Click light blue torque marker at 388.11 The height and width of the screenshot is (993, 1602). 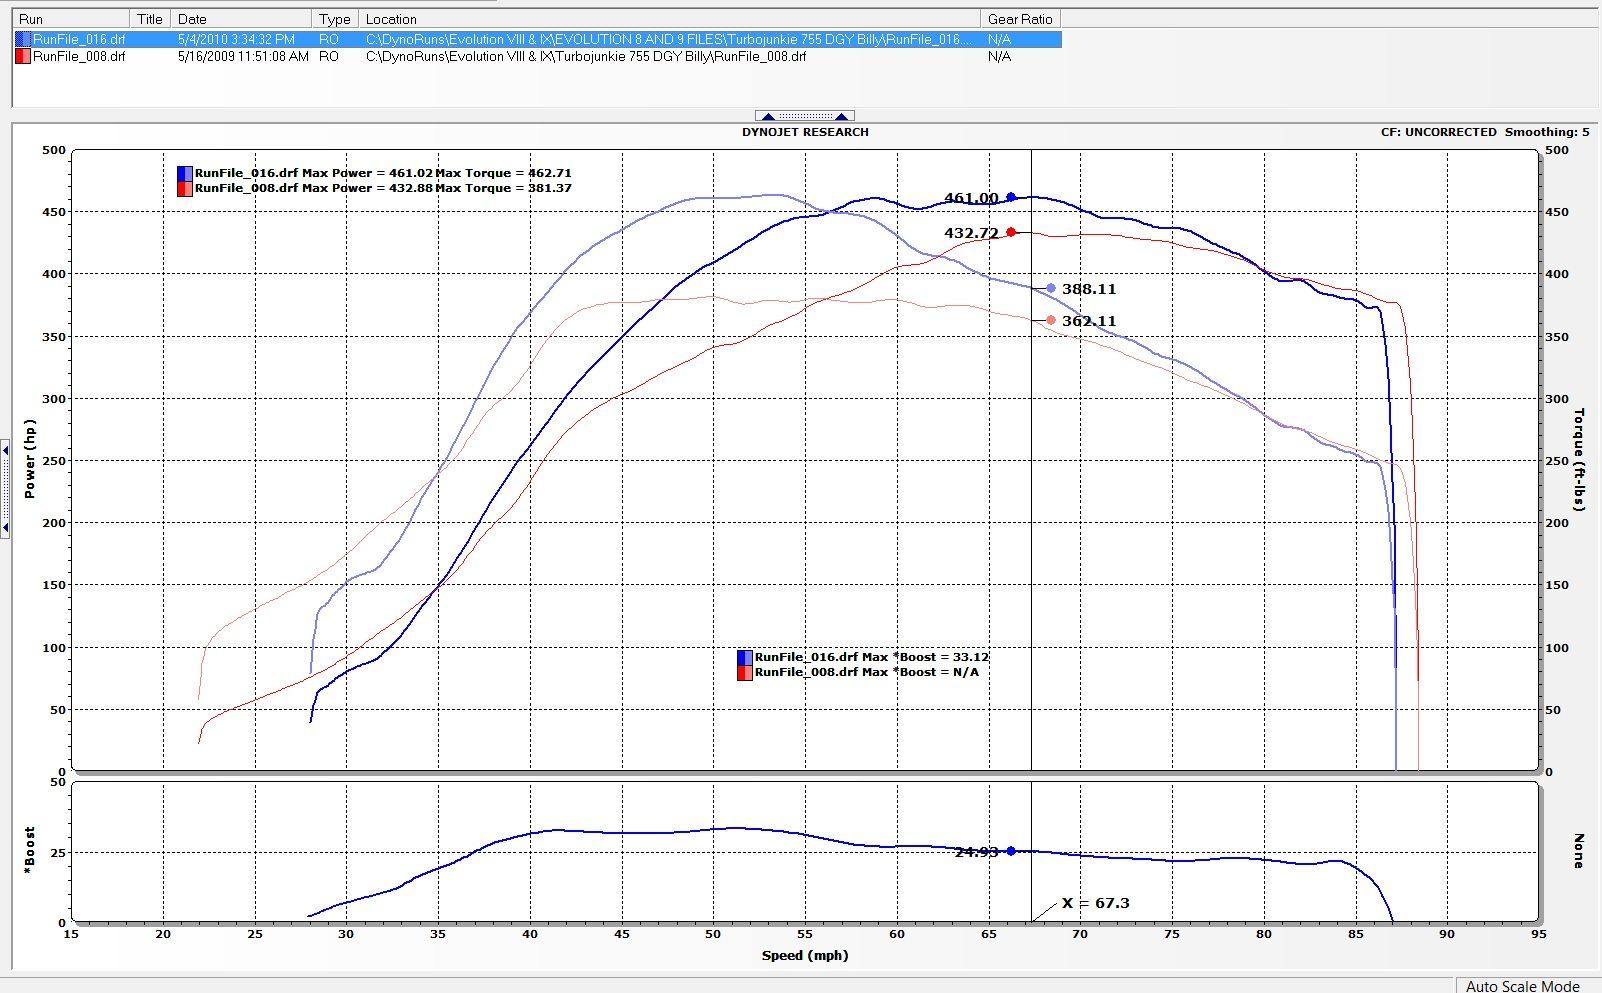1051,289
